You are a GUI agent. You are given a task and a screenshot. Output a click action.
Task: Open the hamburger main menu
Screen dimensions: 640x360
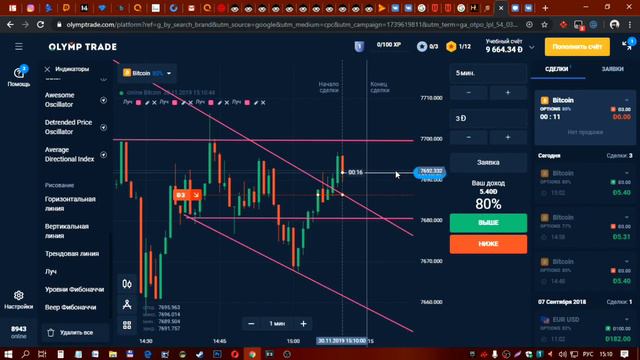(x=19, y=47)
